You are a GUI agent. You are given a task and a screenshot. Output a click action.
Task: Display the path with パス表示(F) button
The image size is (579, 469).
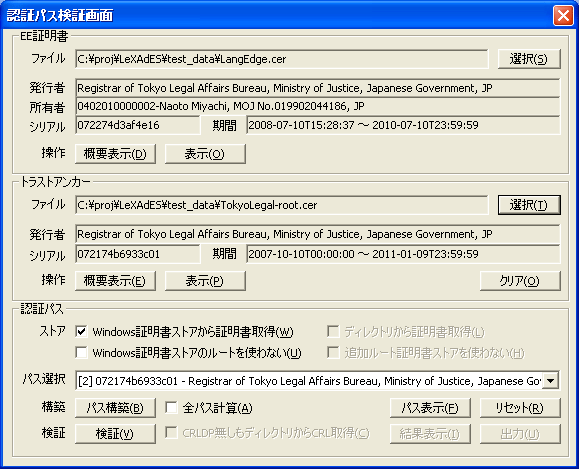(430, 408)
